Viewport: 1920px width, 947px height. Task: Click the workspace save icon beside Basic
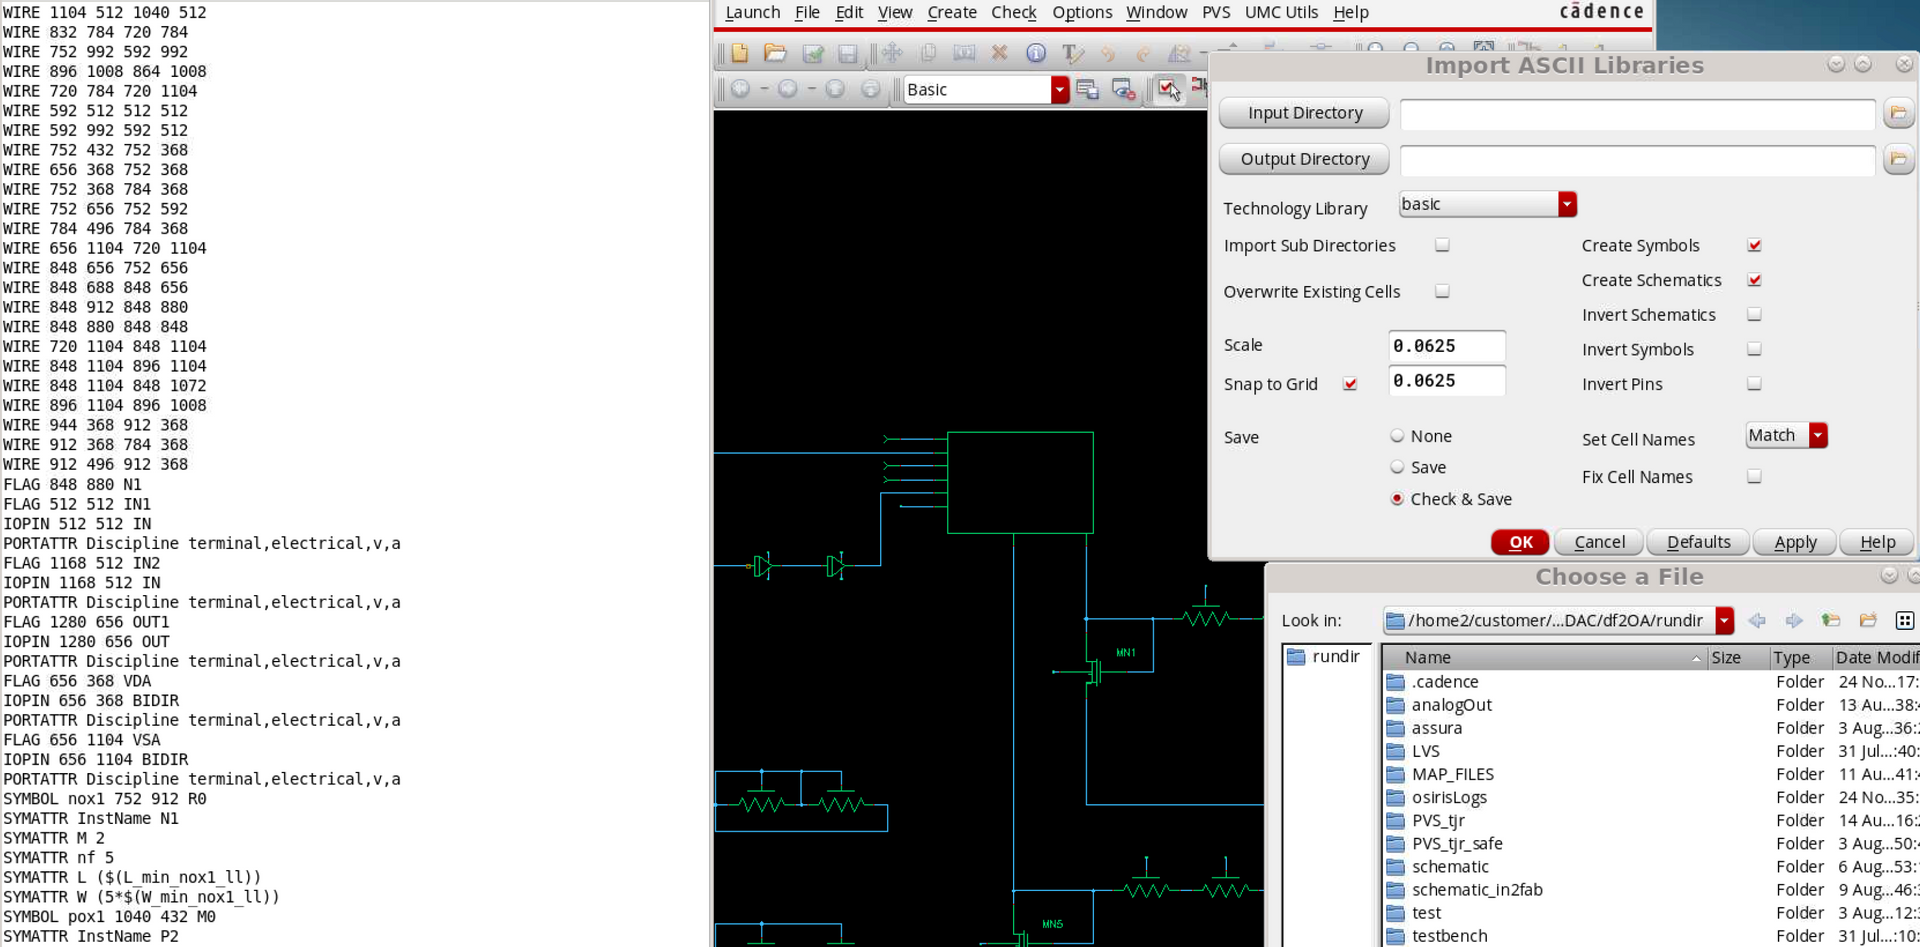1088,90
